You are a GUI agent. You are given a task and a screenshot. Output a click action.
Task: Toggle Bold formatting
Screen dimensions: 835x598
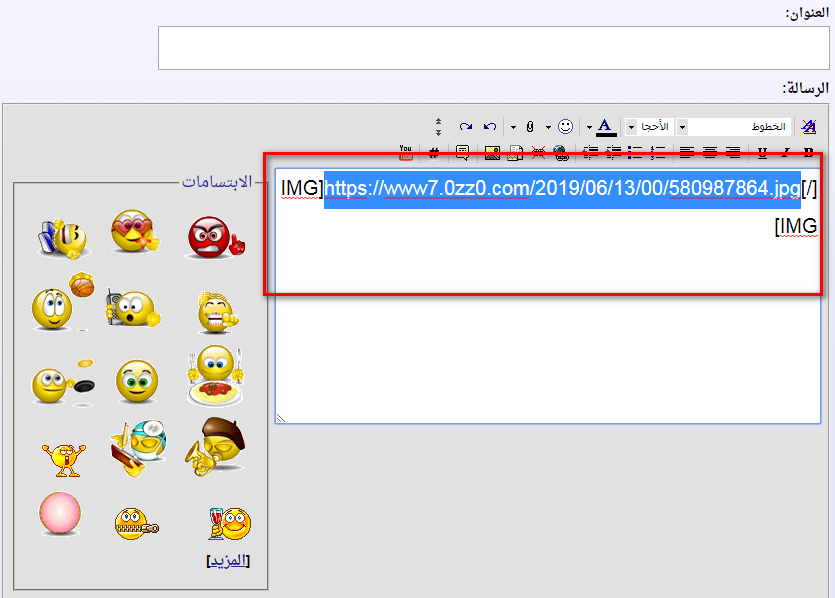click(x=808, y=153)
